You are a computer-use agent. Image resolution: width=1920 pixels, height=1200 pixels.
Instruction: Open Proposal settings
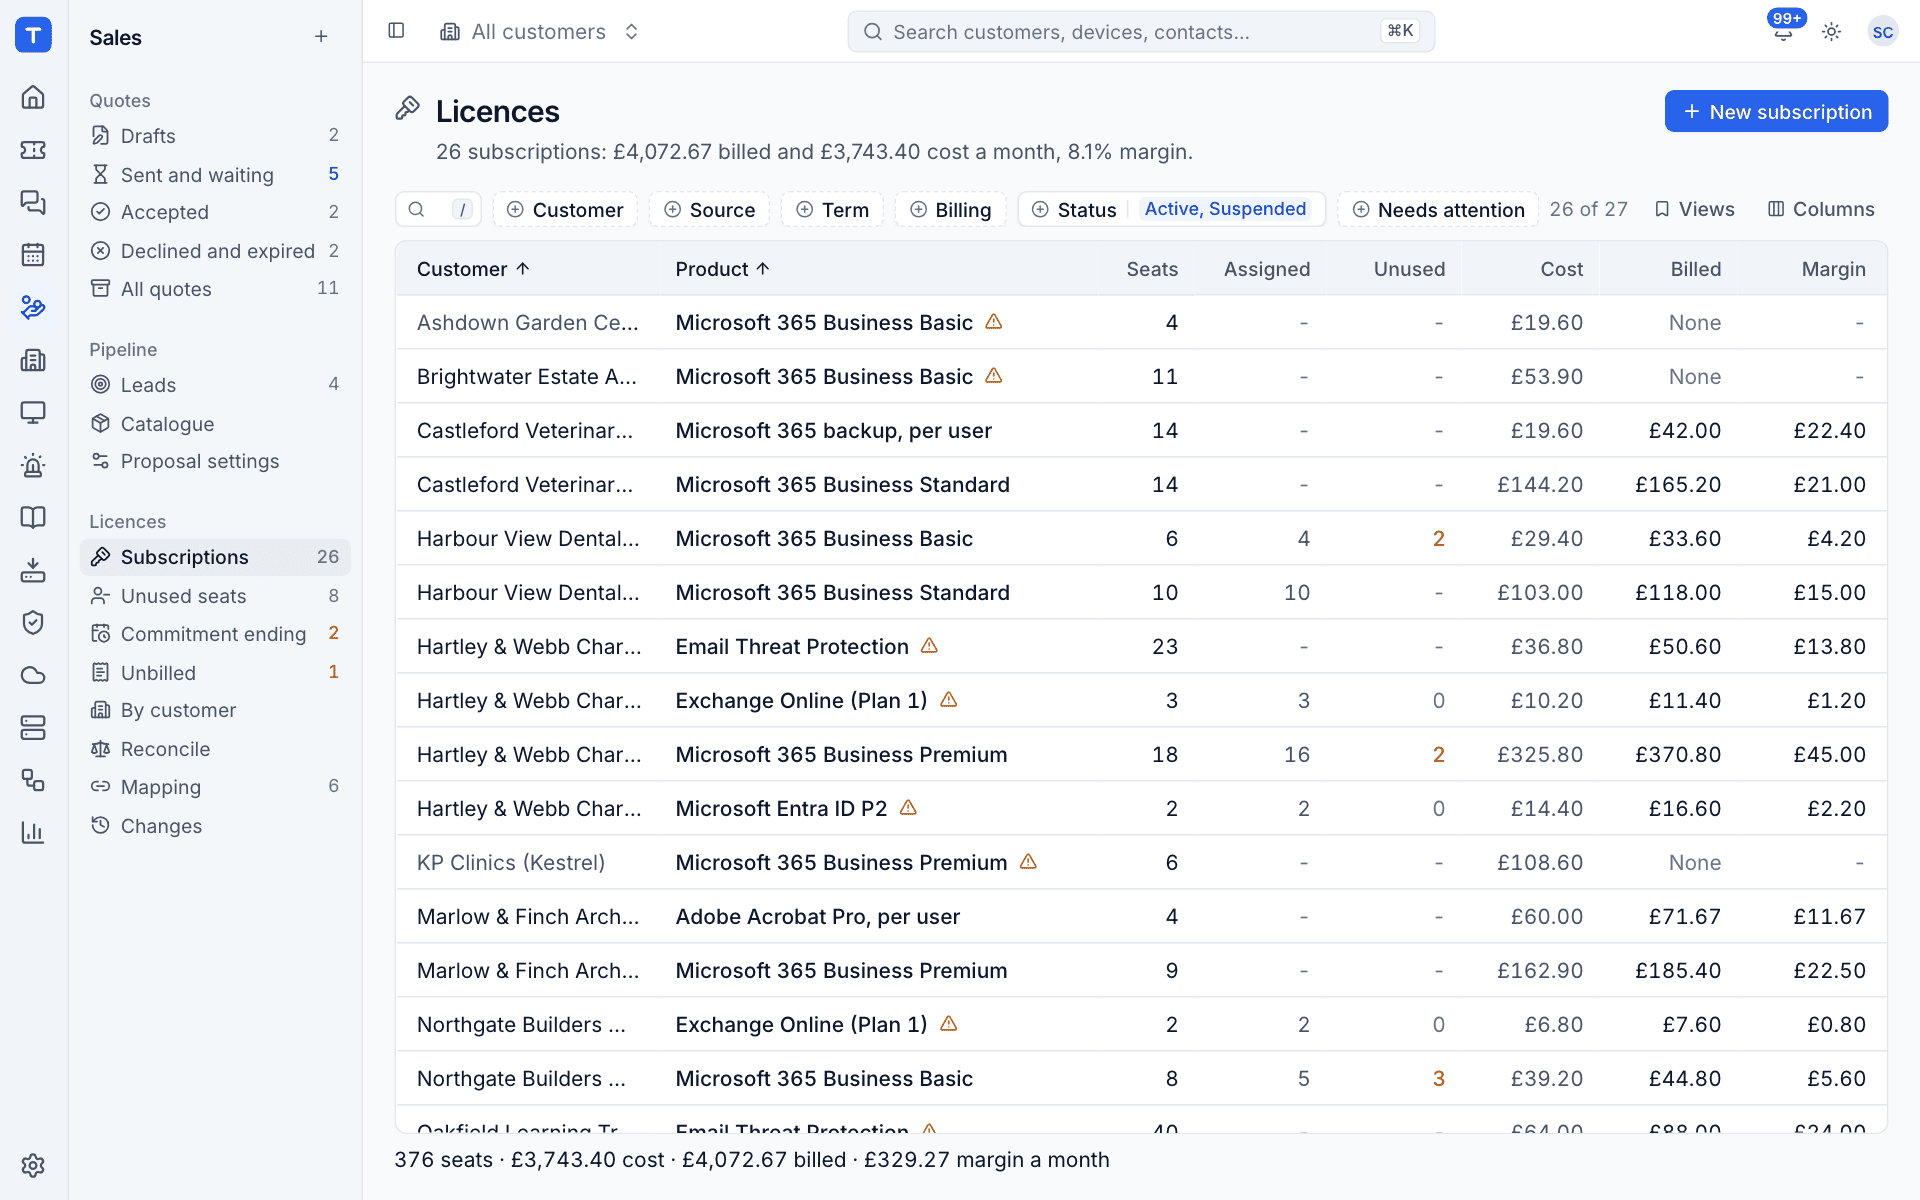pos(215,461)
